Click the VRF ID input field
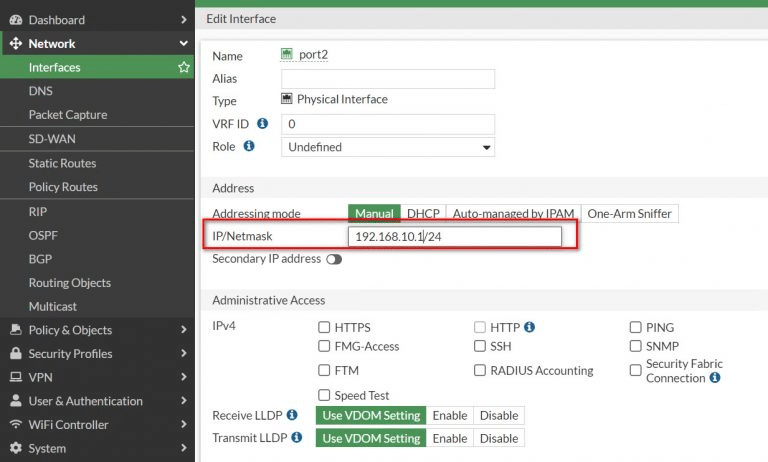 point(387,124)
